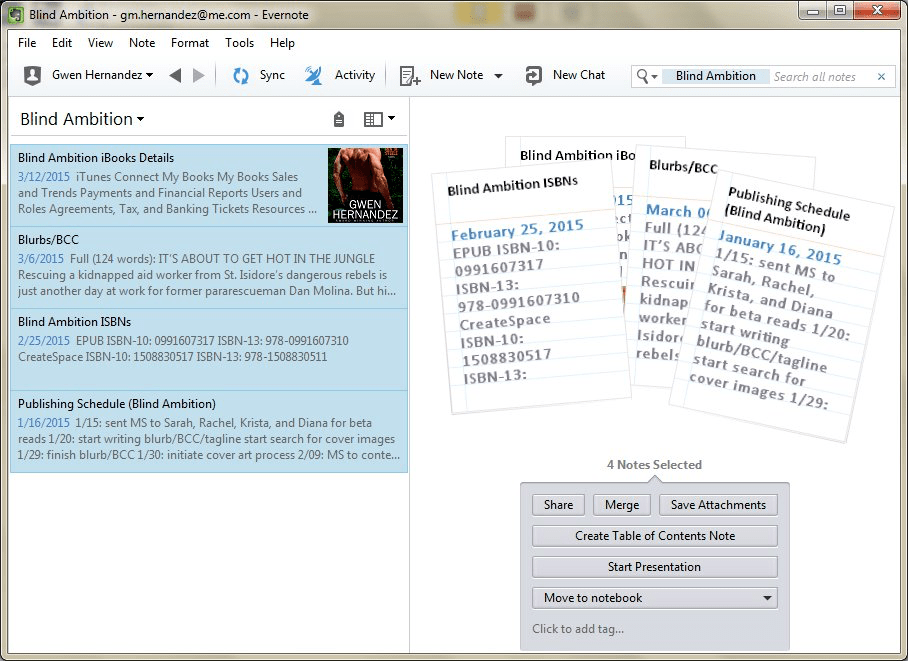This screenshot has width=908, height=661.
Task: Maximize the Evernote window
Action: coord(840,11)
